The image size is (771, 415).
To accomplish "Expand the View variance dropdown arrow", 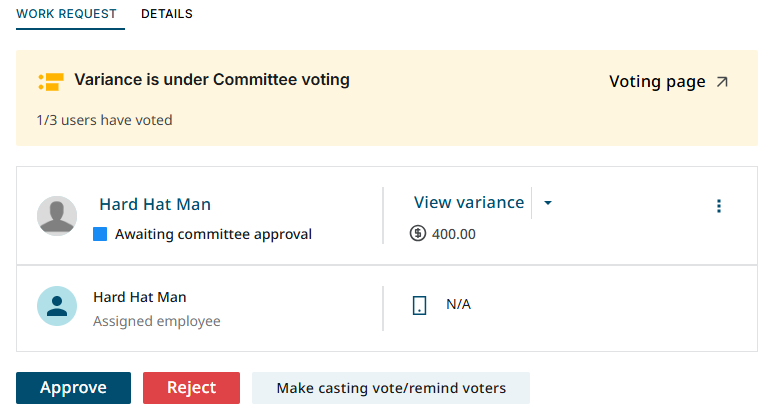I will (x=548, y=203).
